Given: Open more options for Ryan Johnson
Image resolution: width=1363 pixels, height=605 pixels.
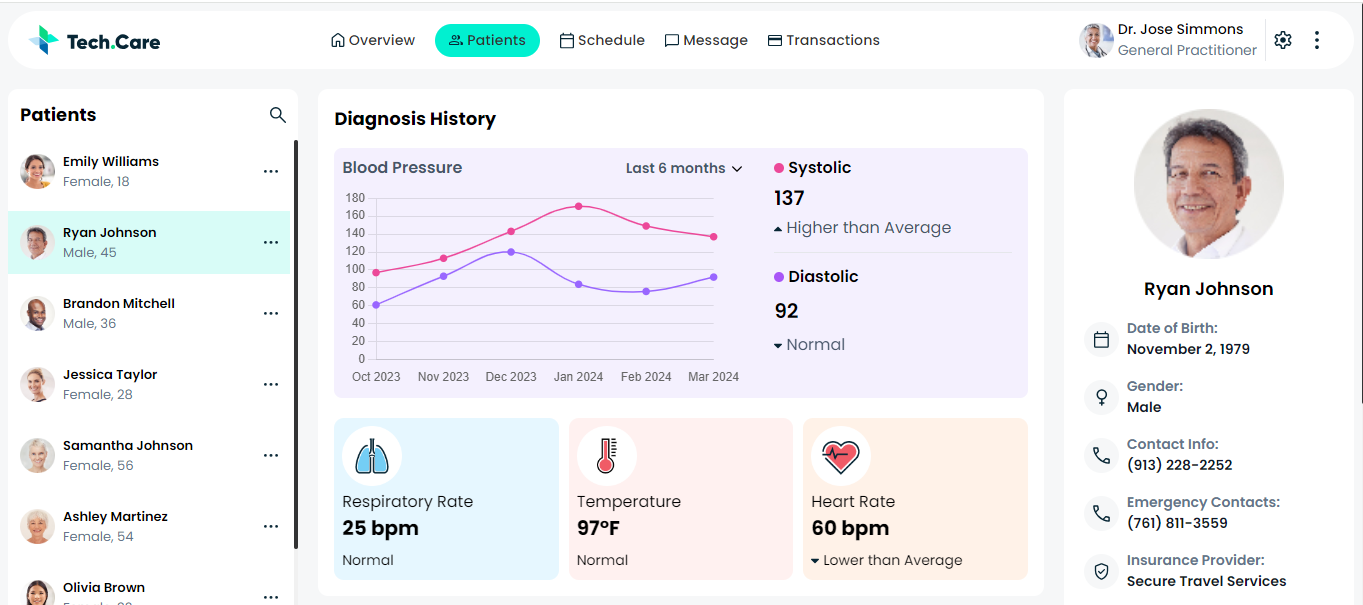Looking at the screenshot, I should tap(271, 242).
